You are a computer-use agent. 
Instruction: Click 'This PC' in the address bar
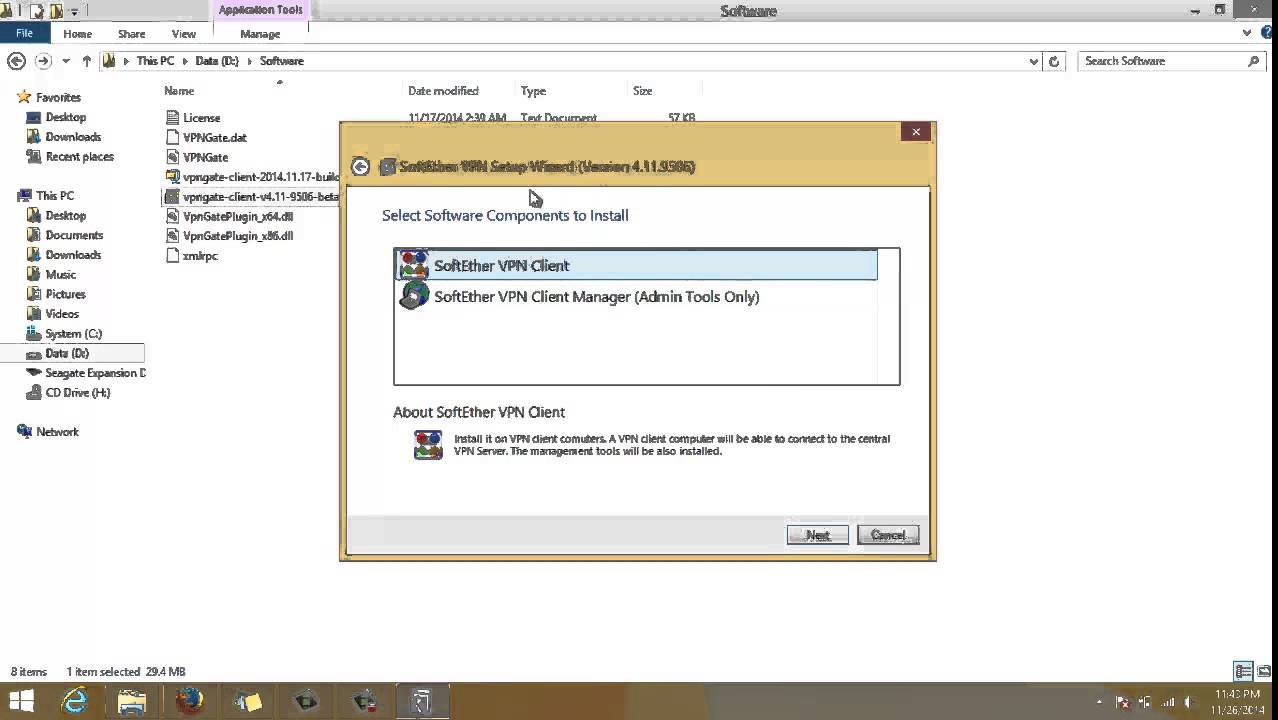click(x=155, y=61)
